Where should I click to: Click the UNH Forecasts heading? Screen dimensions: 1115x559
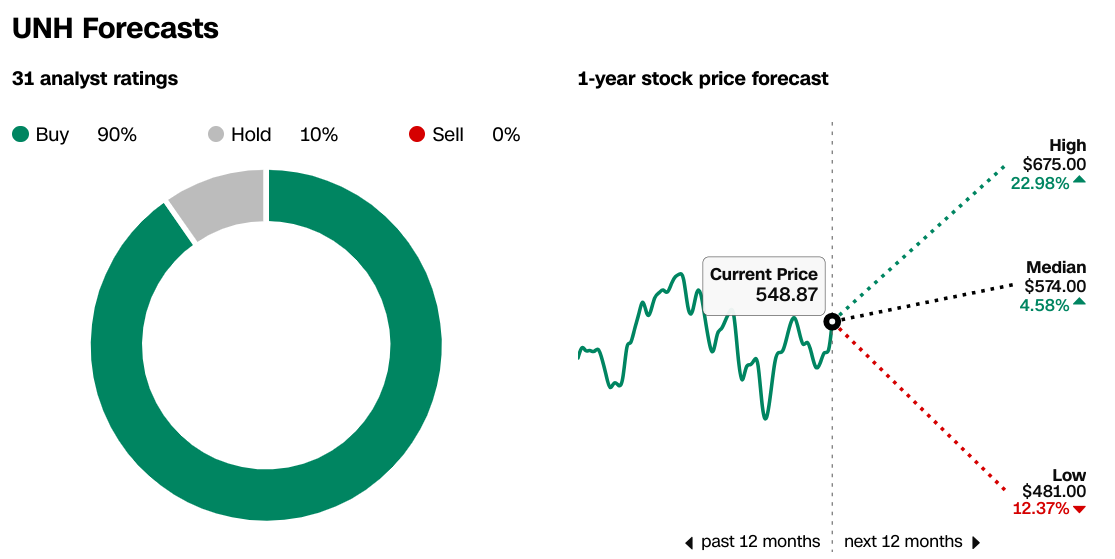[115, 28]
